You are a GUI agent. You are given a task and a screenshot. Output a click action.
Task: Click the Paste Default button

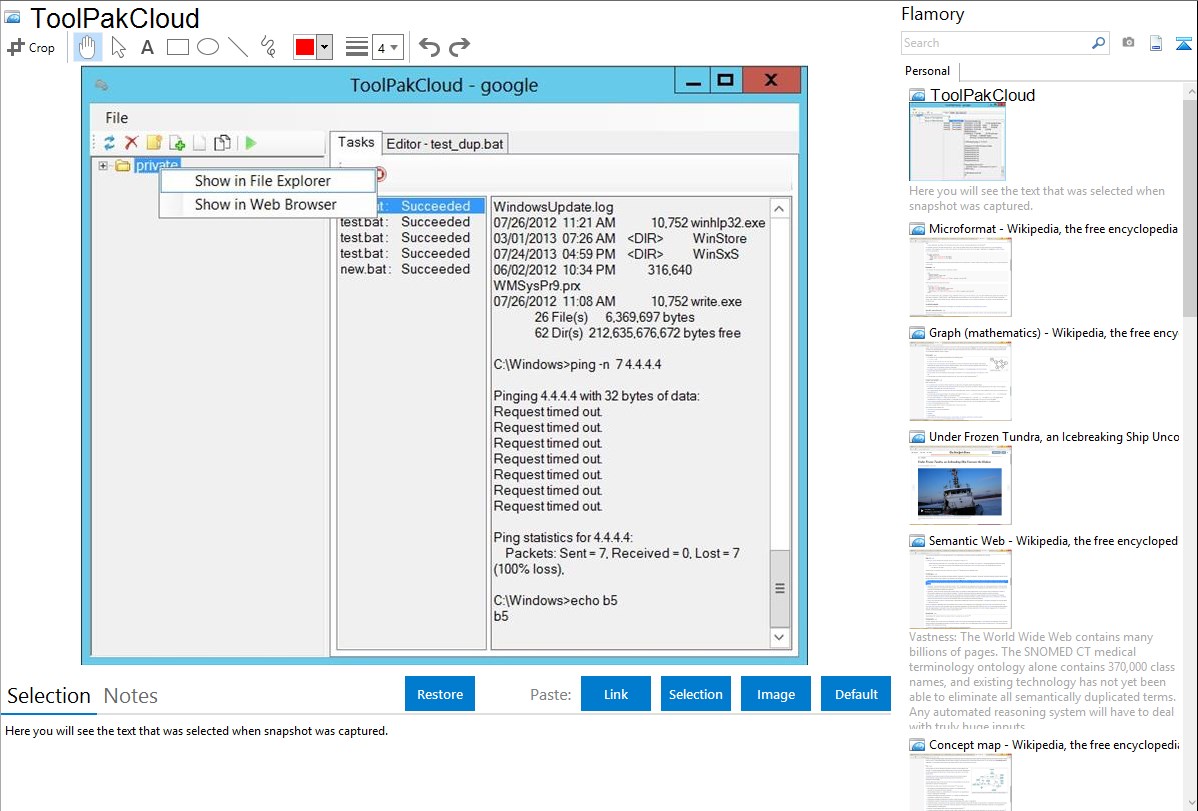pos(856,694)
